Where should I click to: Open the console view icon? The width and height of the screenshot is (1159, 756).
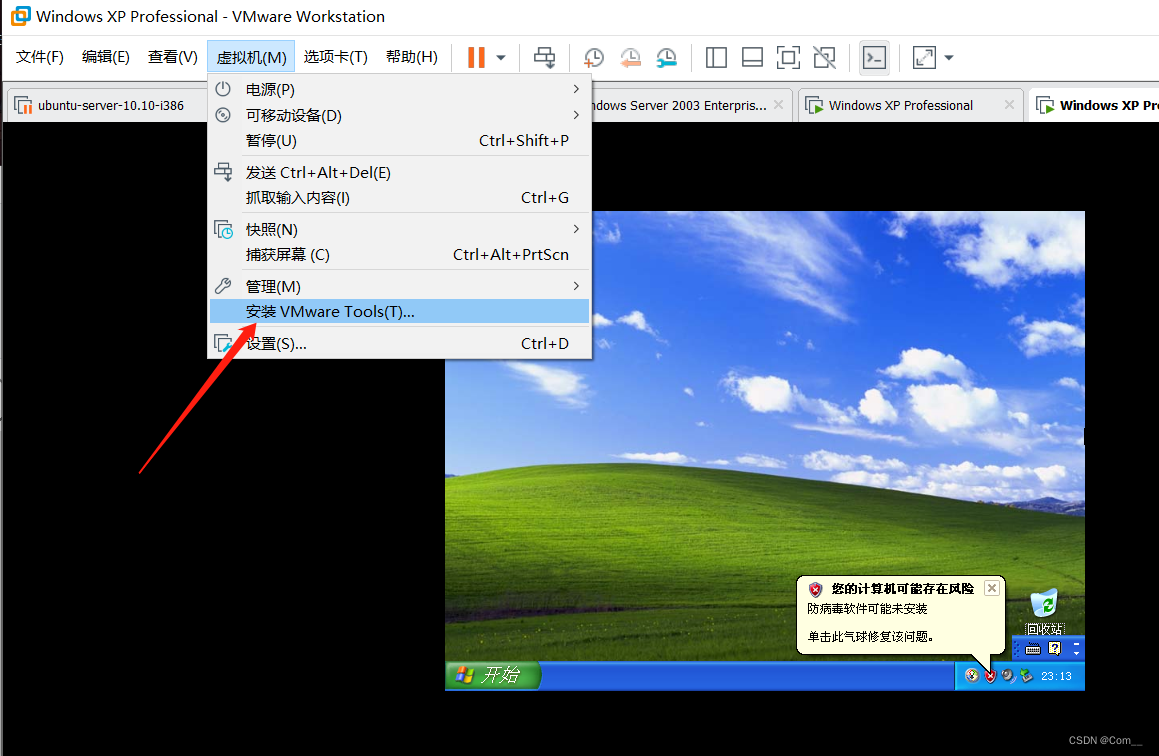point(874,58)
